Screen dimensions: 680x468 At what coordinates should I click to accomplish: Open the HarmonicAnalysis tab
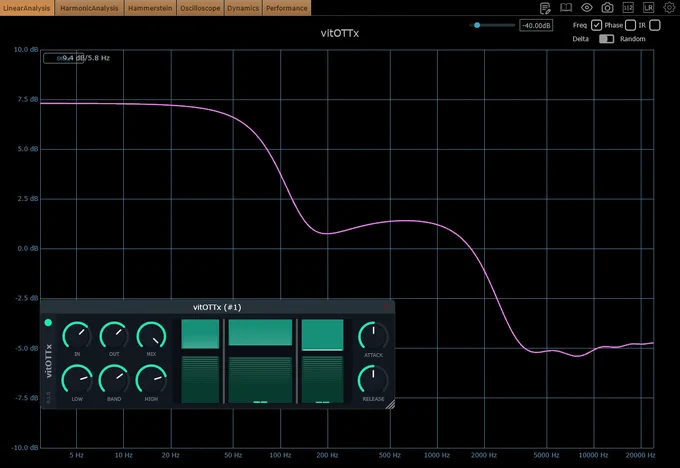pos(89,8)
